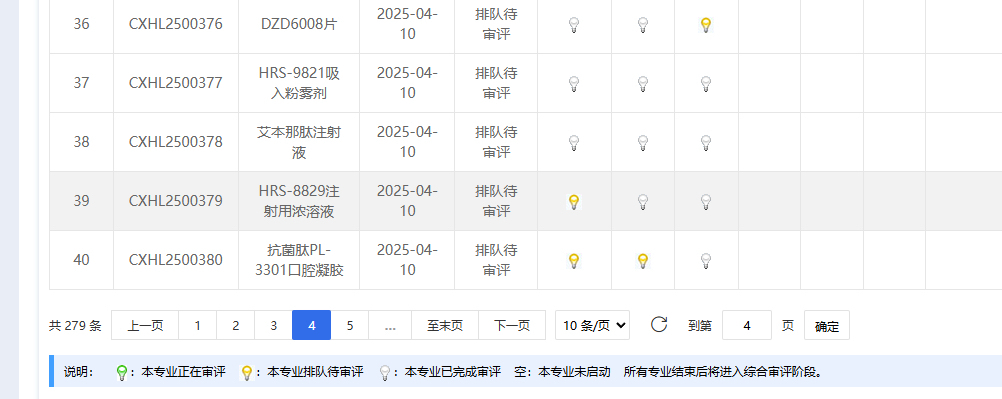This screenshot has width=1002, height=399.
Task: Click yellow bulb beside 本专业排队待审评 legend
Action: pos(247,373)
